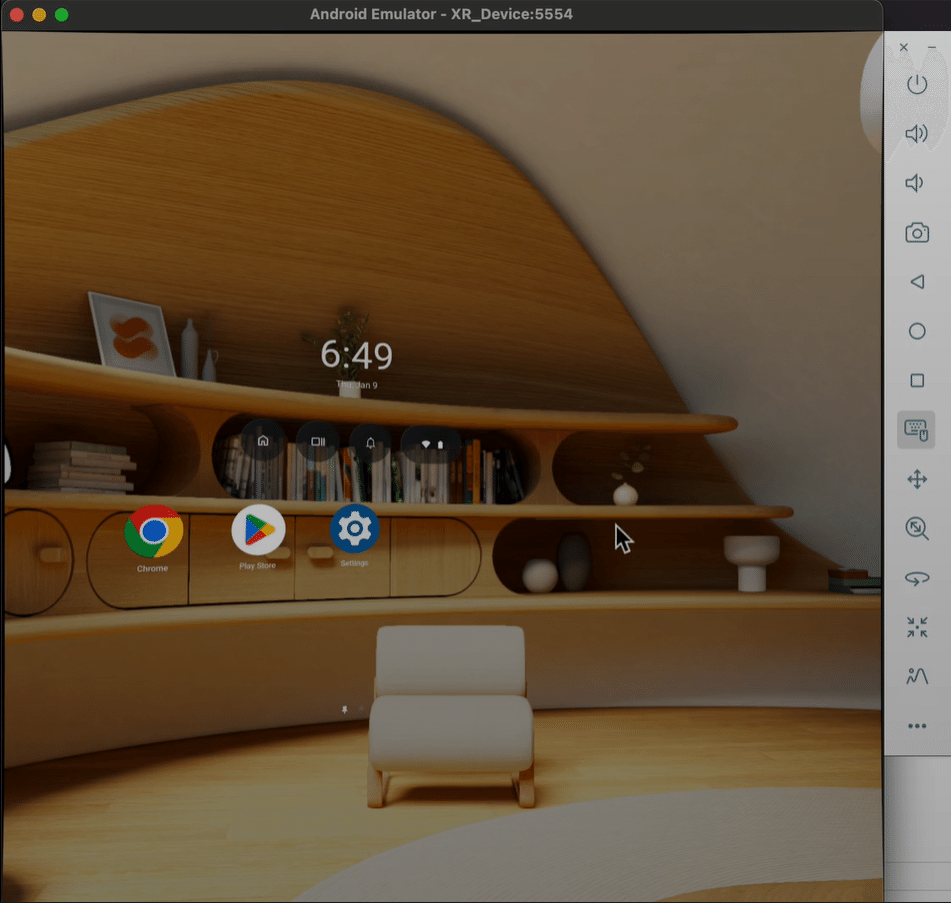
Task: Select the four-arrow pan view tool
Action: point(917,479)
